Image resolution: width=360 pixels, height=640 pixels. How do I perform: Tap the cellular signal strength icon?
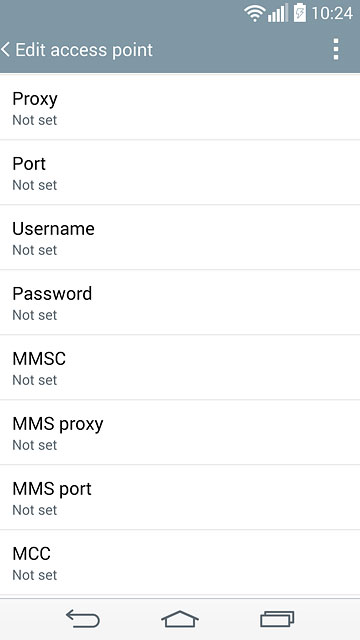[278, 13]
